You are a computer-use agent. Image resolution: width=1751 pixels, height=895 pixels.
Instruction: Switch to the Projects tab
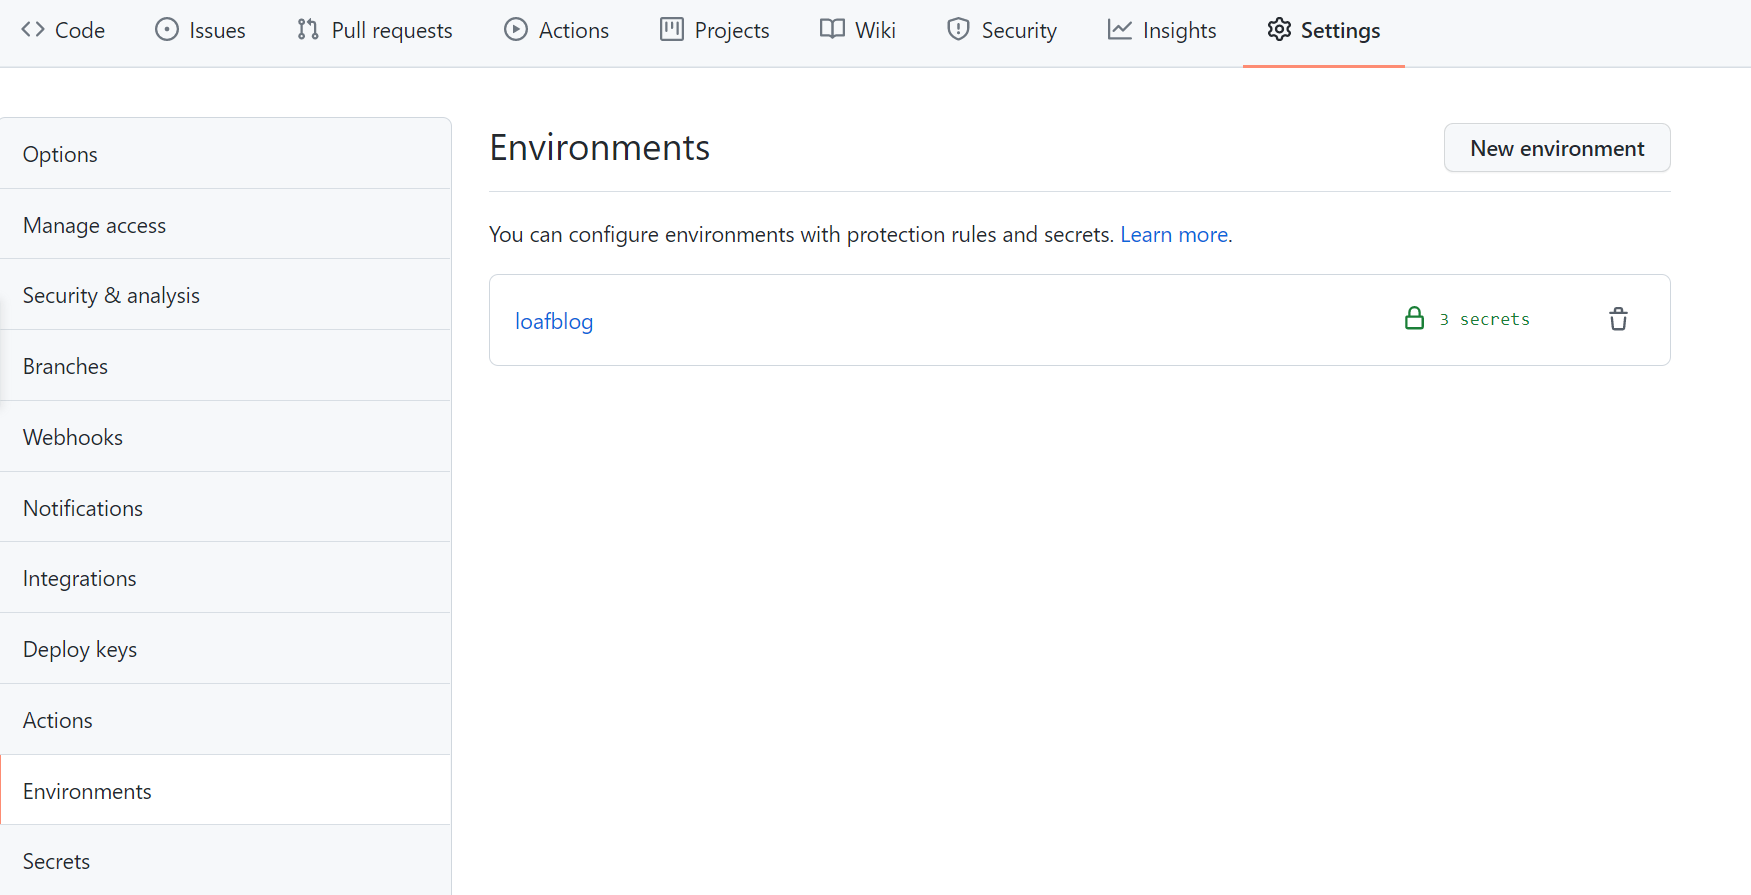click(715, 31)
